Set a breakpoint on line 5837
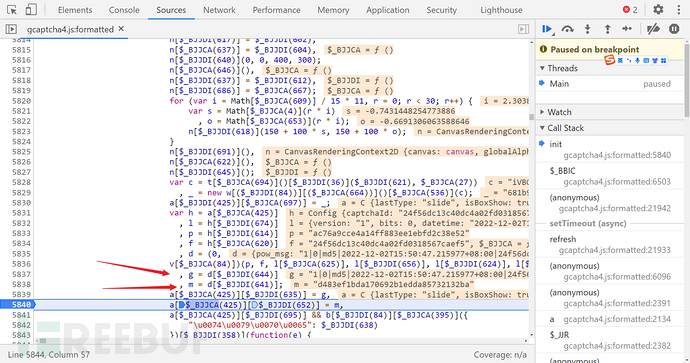 21,274
